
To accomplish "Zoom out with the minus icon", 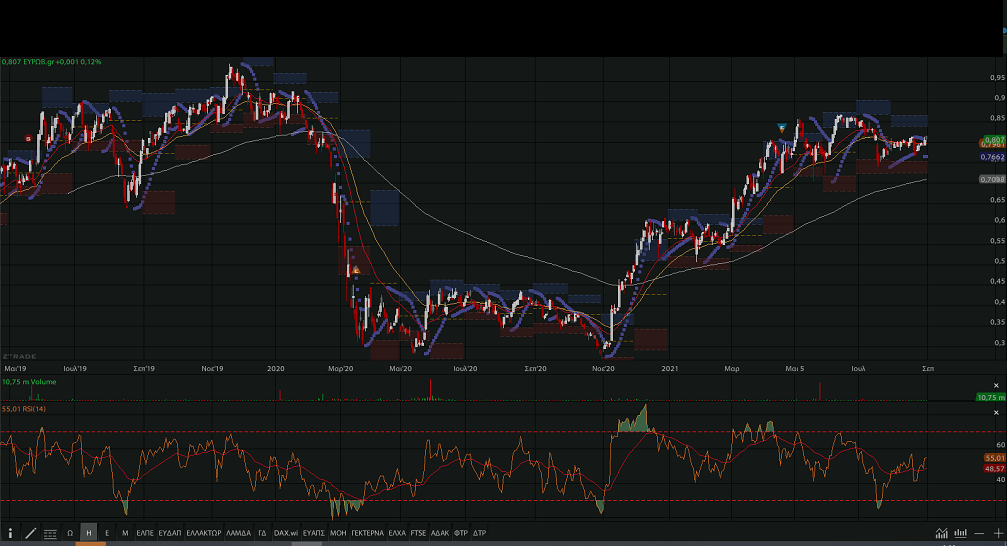I will (x=979, y=534).
